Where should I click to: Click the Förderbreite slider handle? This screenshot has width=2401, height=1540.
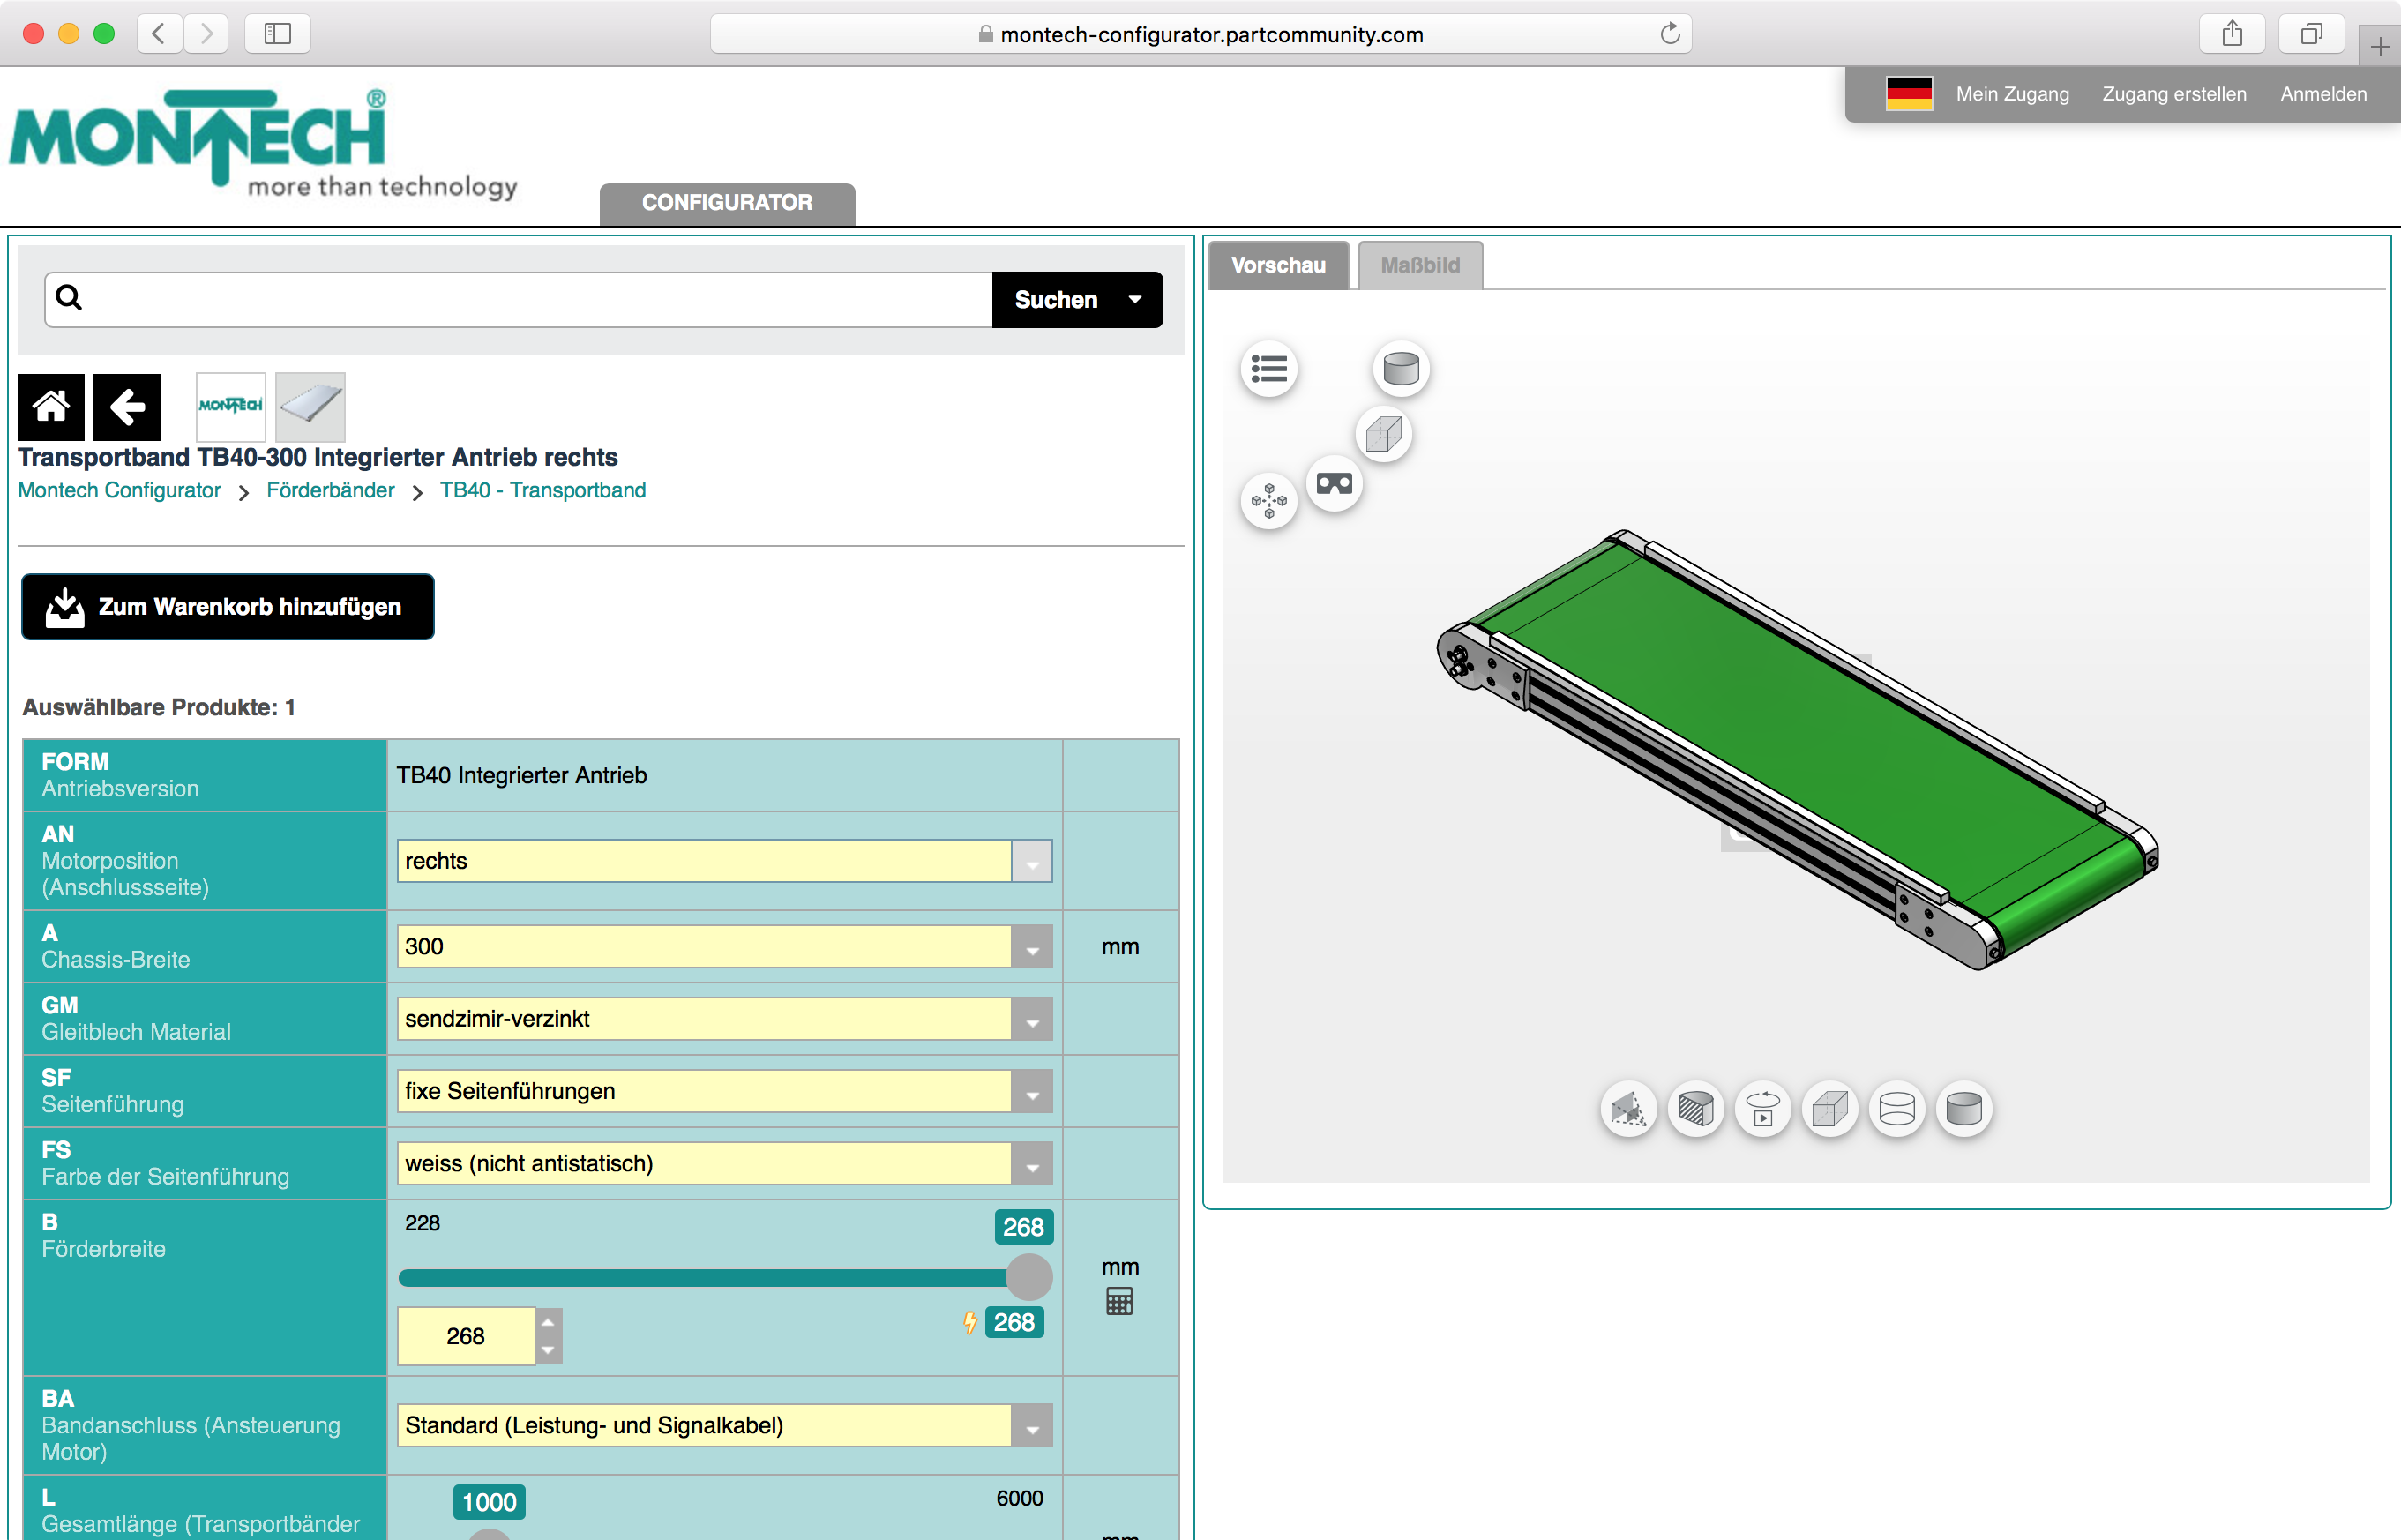pos(1029,1277)
